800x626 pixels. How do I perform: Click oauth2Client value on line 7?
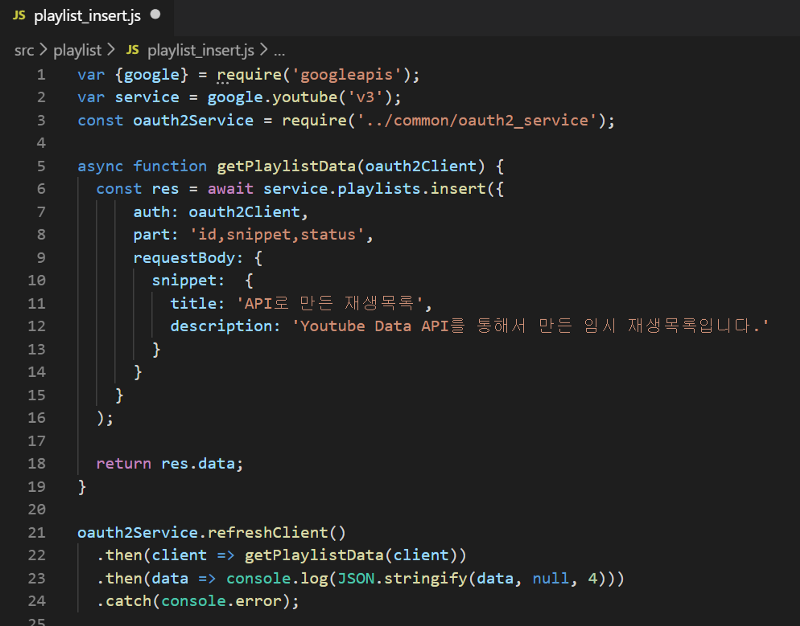tap(244, 212)
